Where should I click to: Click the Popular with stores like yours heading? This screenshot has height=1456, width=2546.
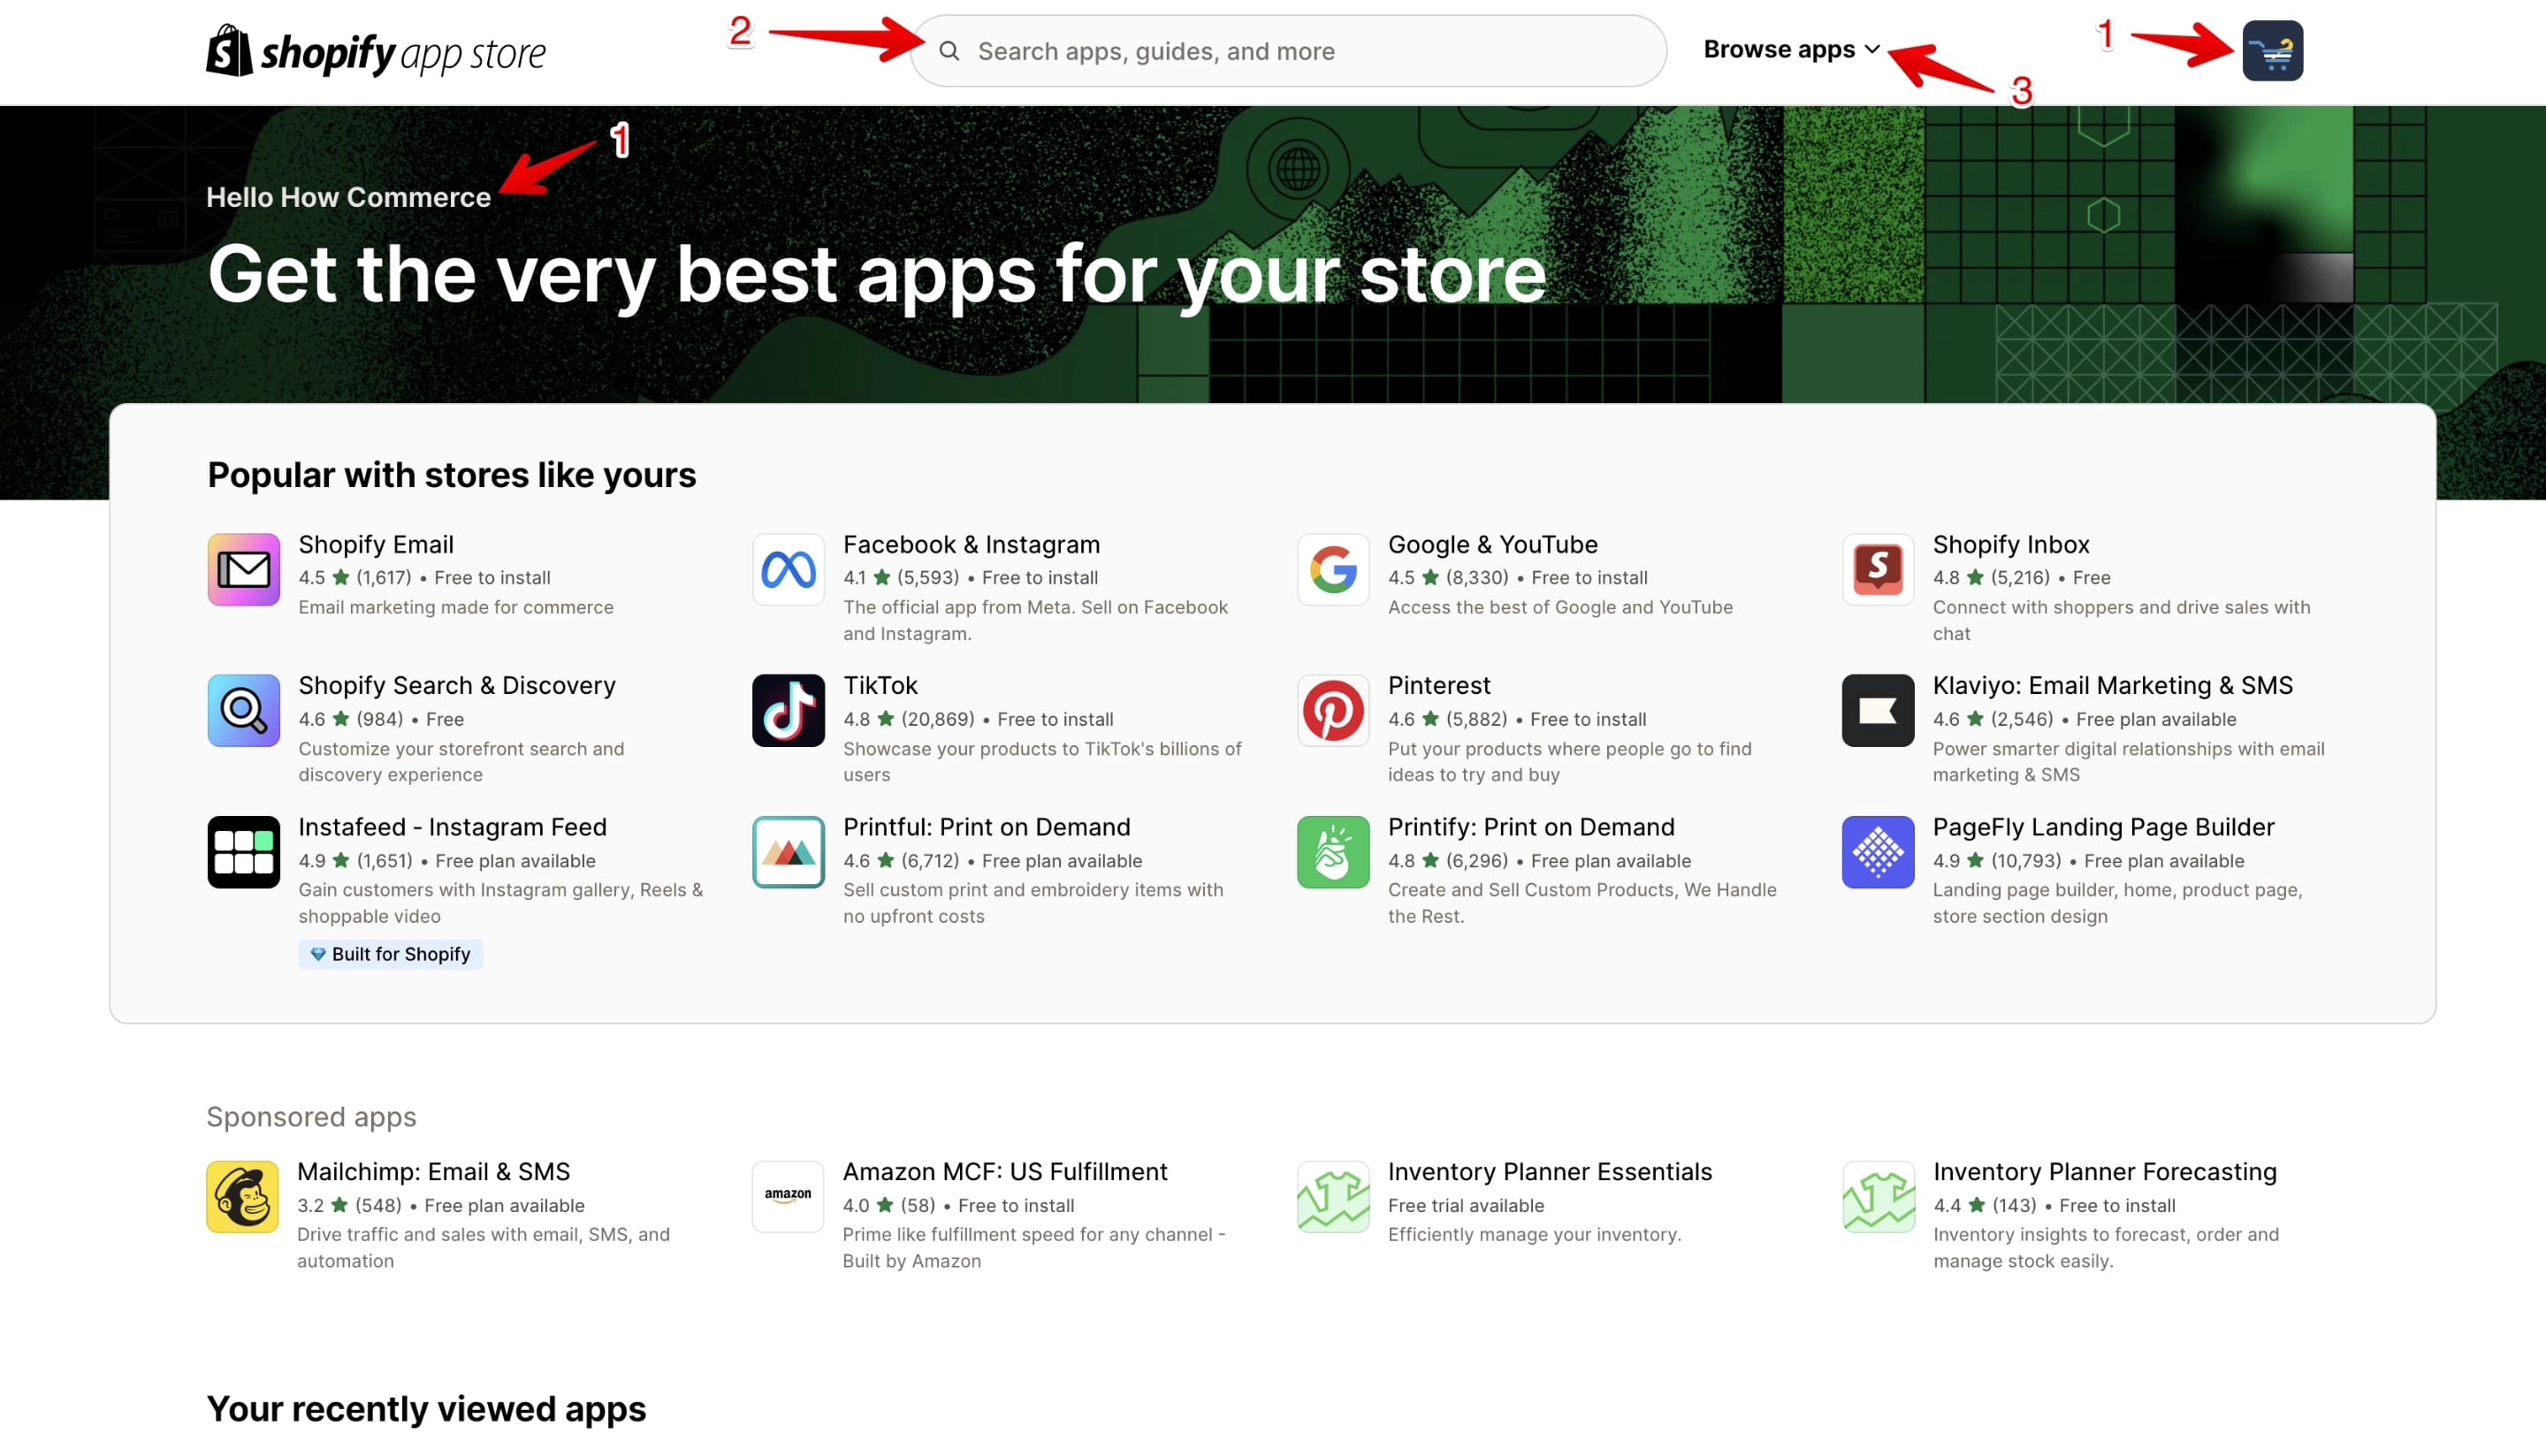(451, 474)
